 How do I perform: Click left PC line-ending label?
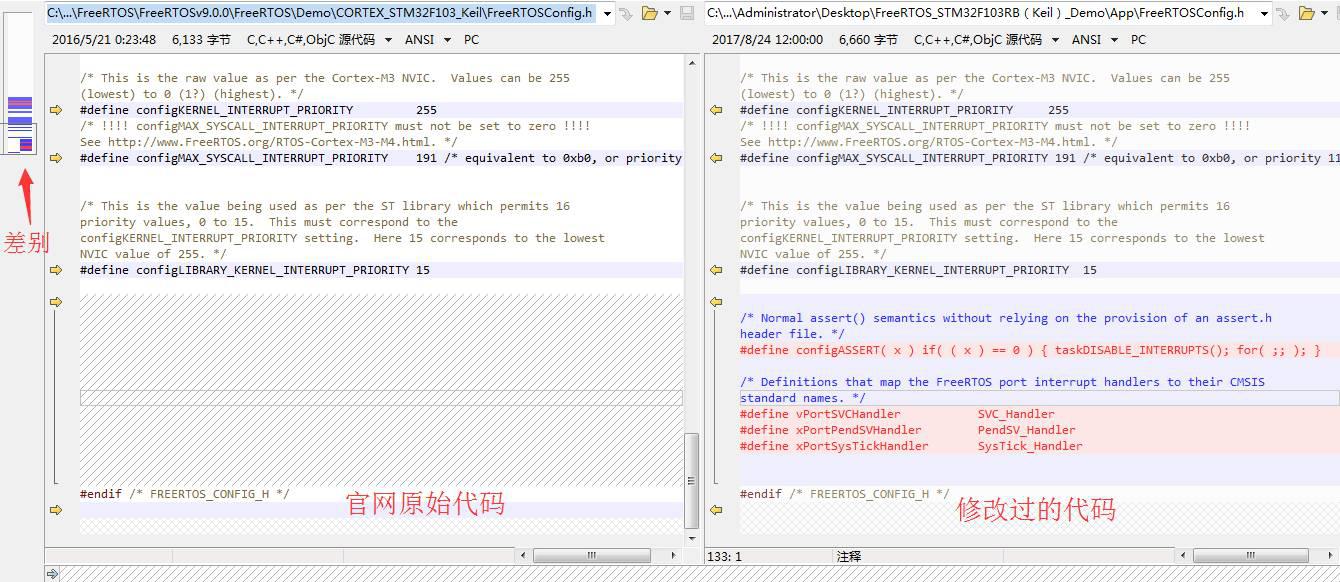(x=472, y=40)
